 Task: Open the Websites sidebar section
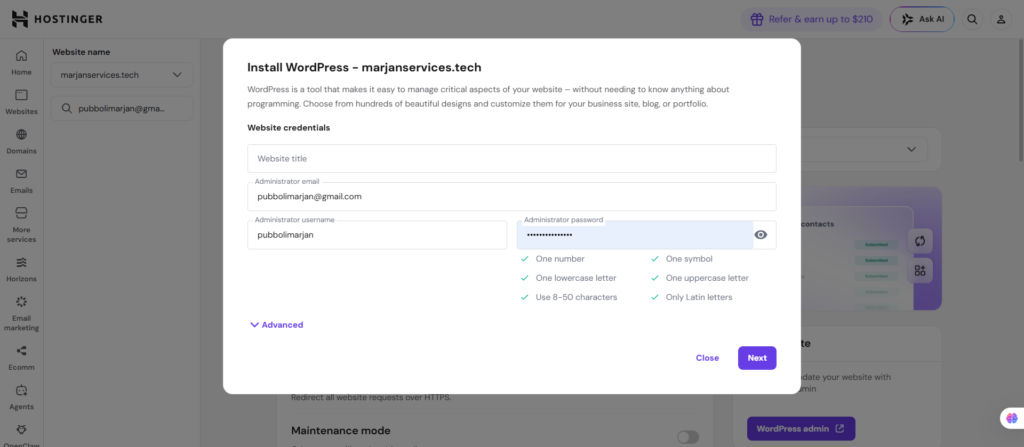click(x=22, y=101)
